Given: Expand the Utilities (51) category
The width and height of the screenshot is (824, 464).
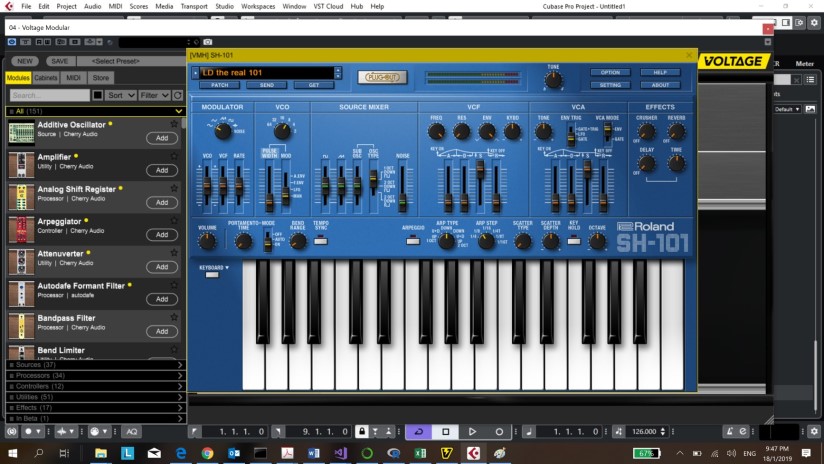Looking at the screenshot, I should pyautogui.click(x=95, y=397).
